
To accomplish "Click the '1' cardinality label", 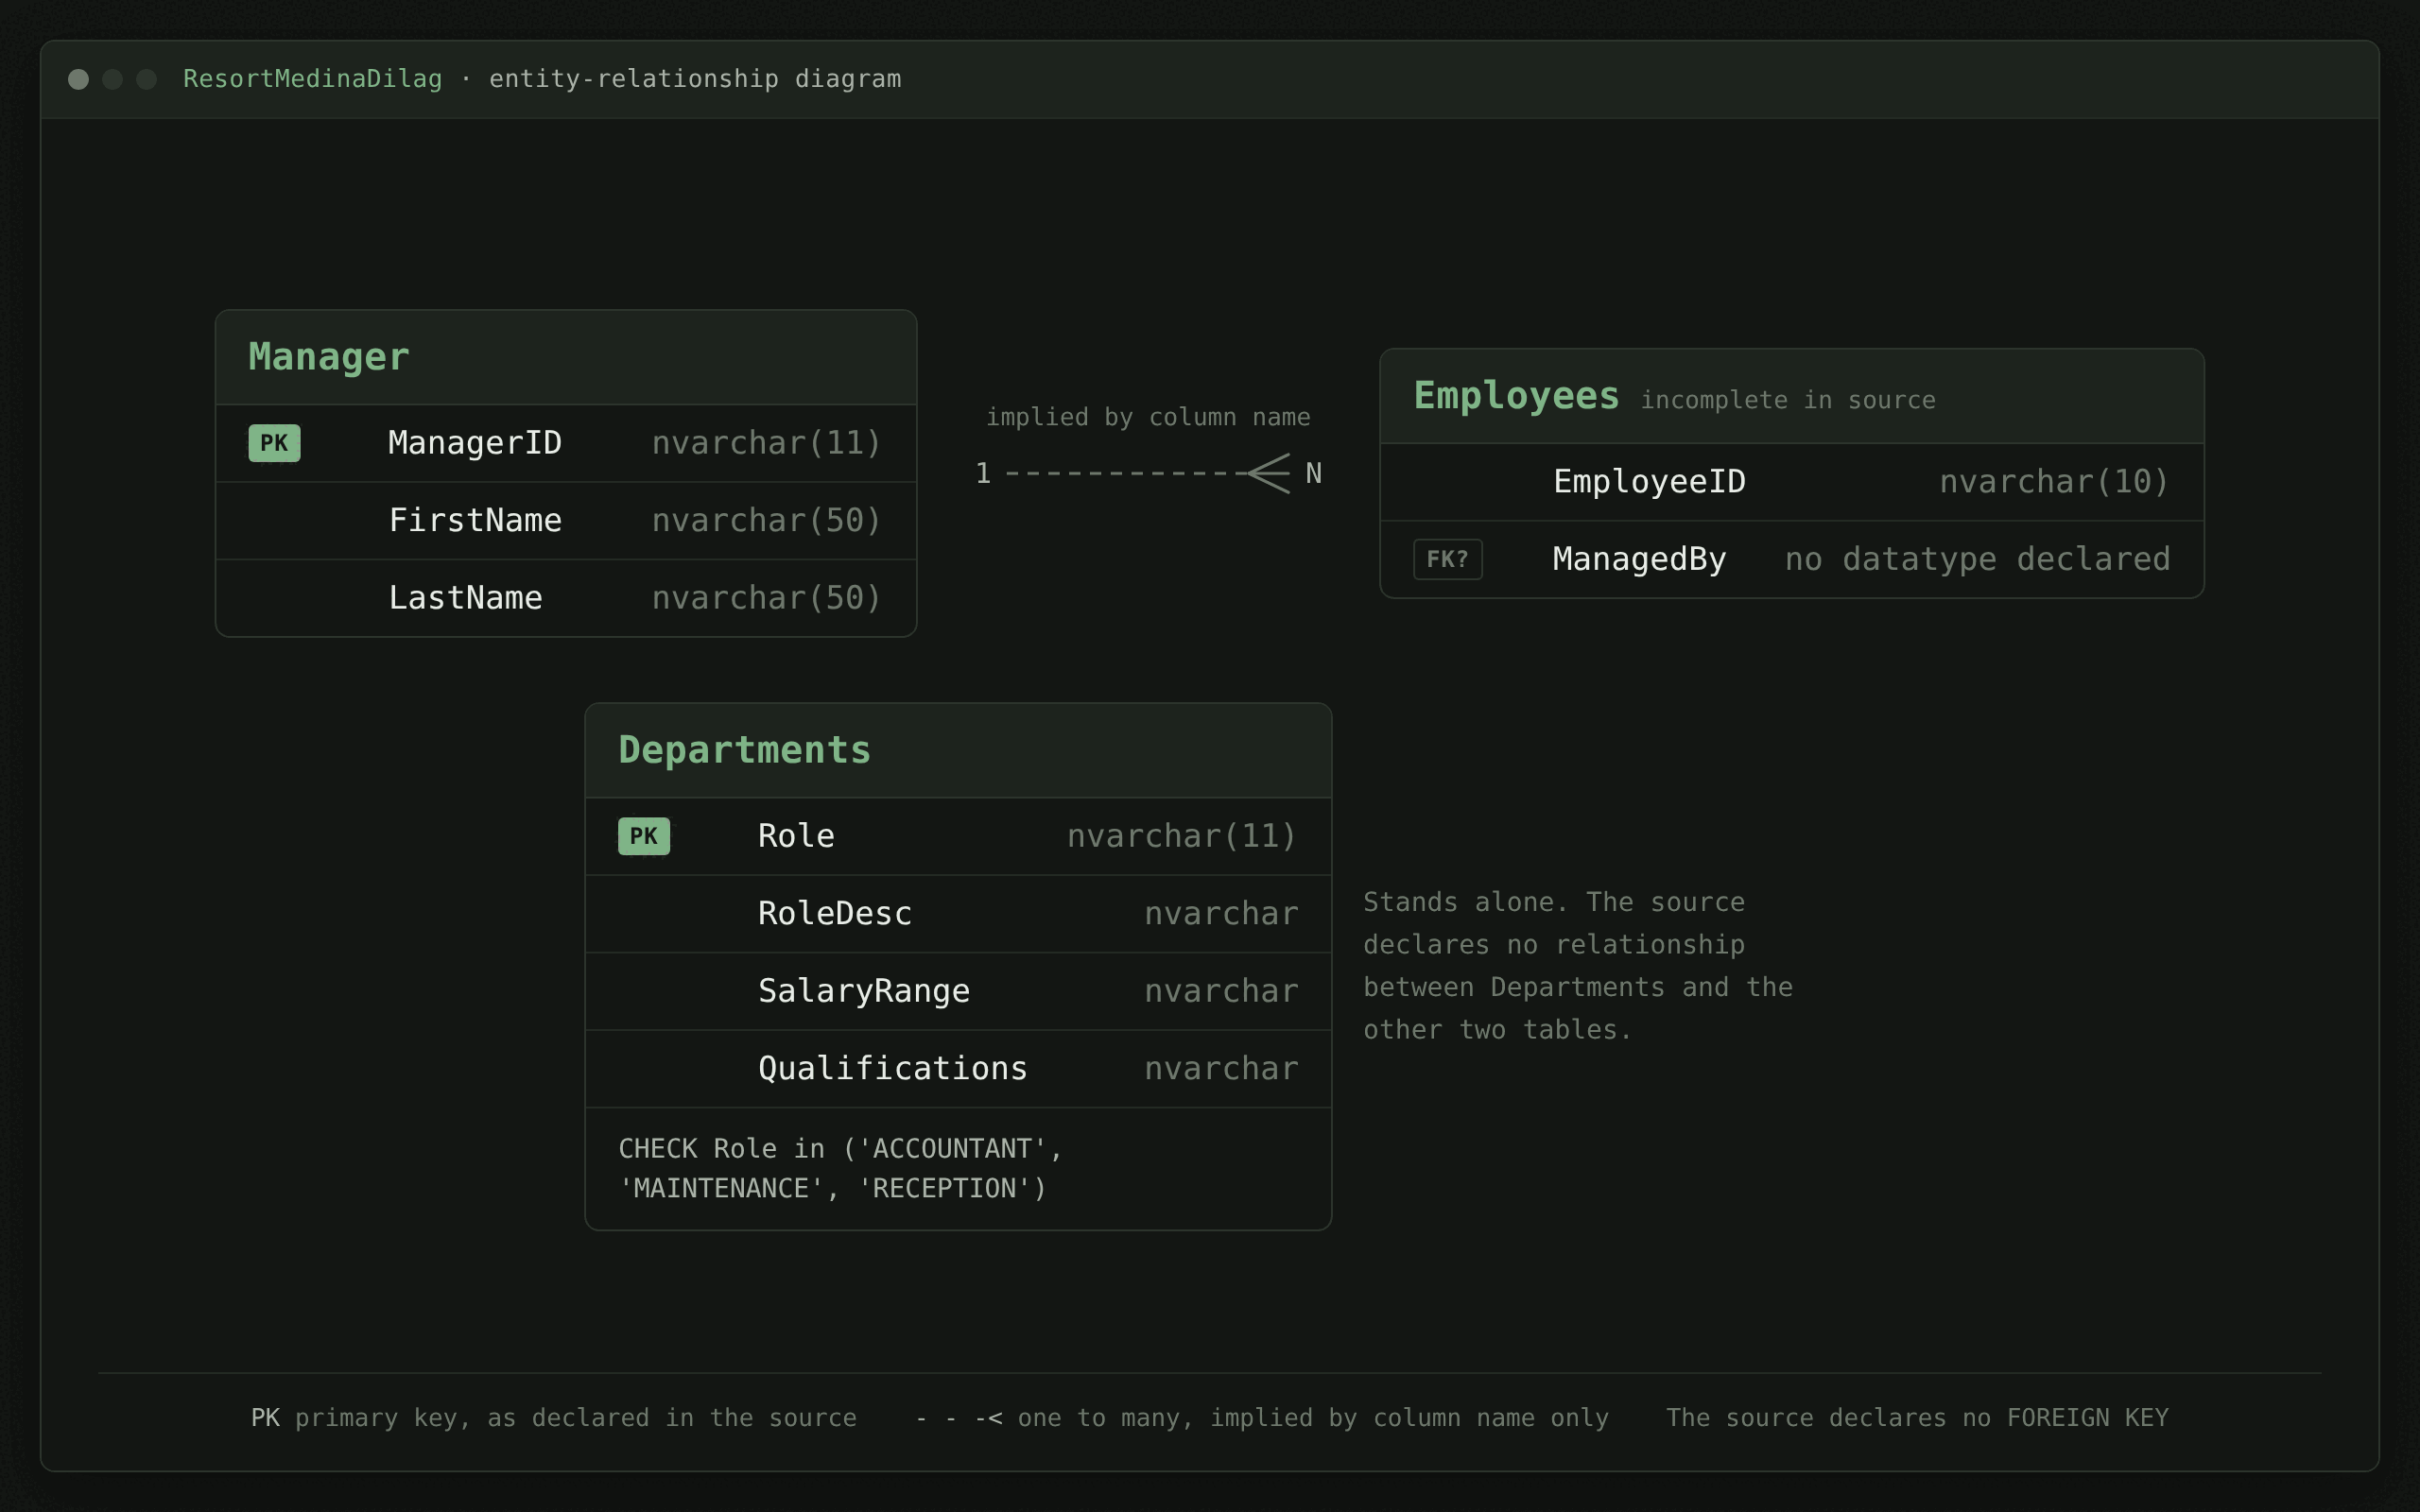I will 983,473.
